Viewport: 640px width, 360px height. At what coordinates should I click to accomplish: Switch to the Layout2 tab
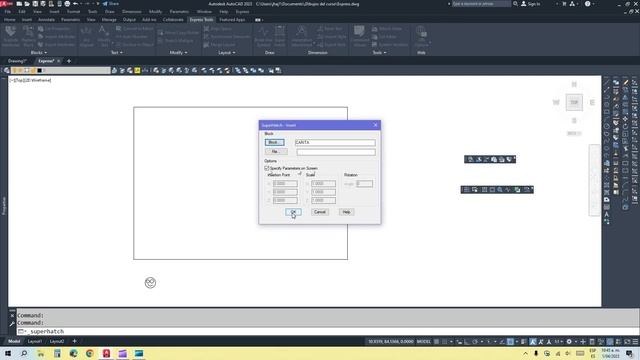coord(57,341)
